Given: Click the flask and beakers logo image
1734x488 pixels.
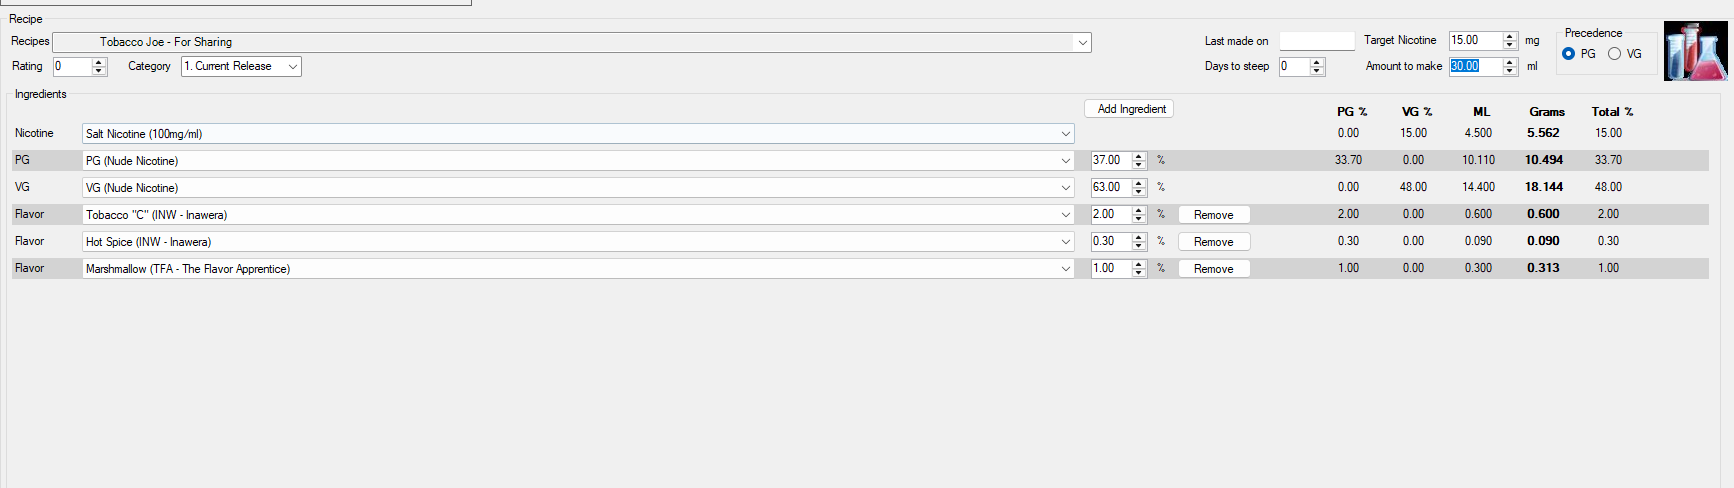Looking at the screenshot, I should click(1696, 51).
